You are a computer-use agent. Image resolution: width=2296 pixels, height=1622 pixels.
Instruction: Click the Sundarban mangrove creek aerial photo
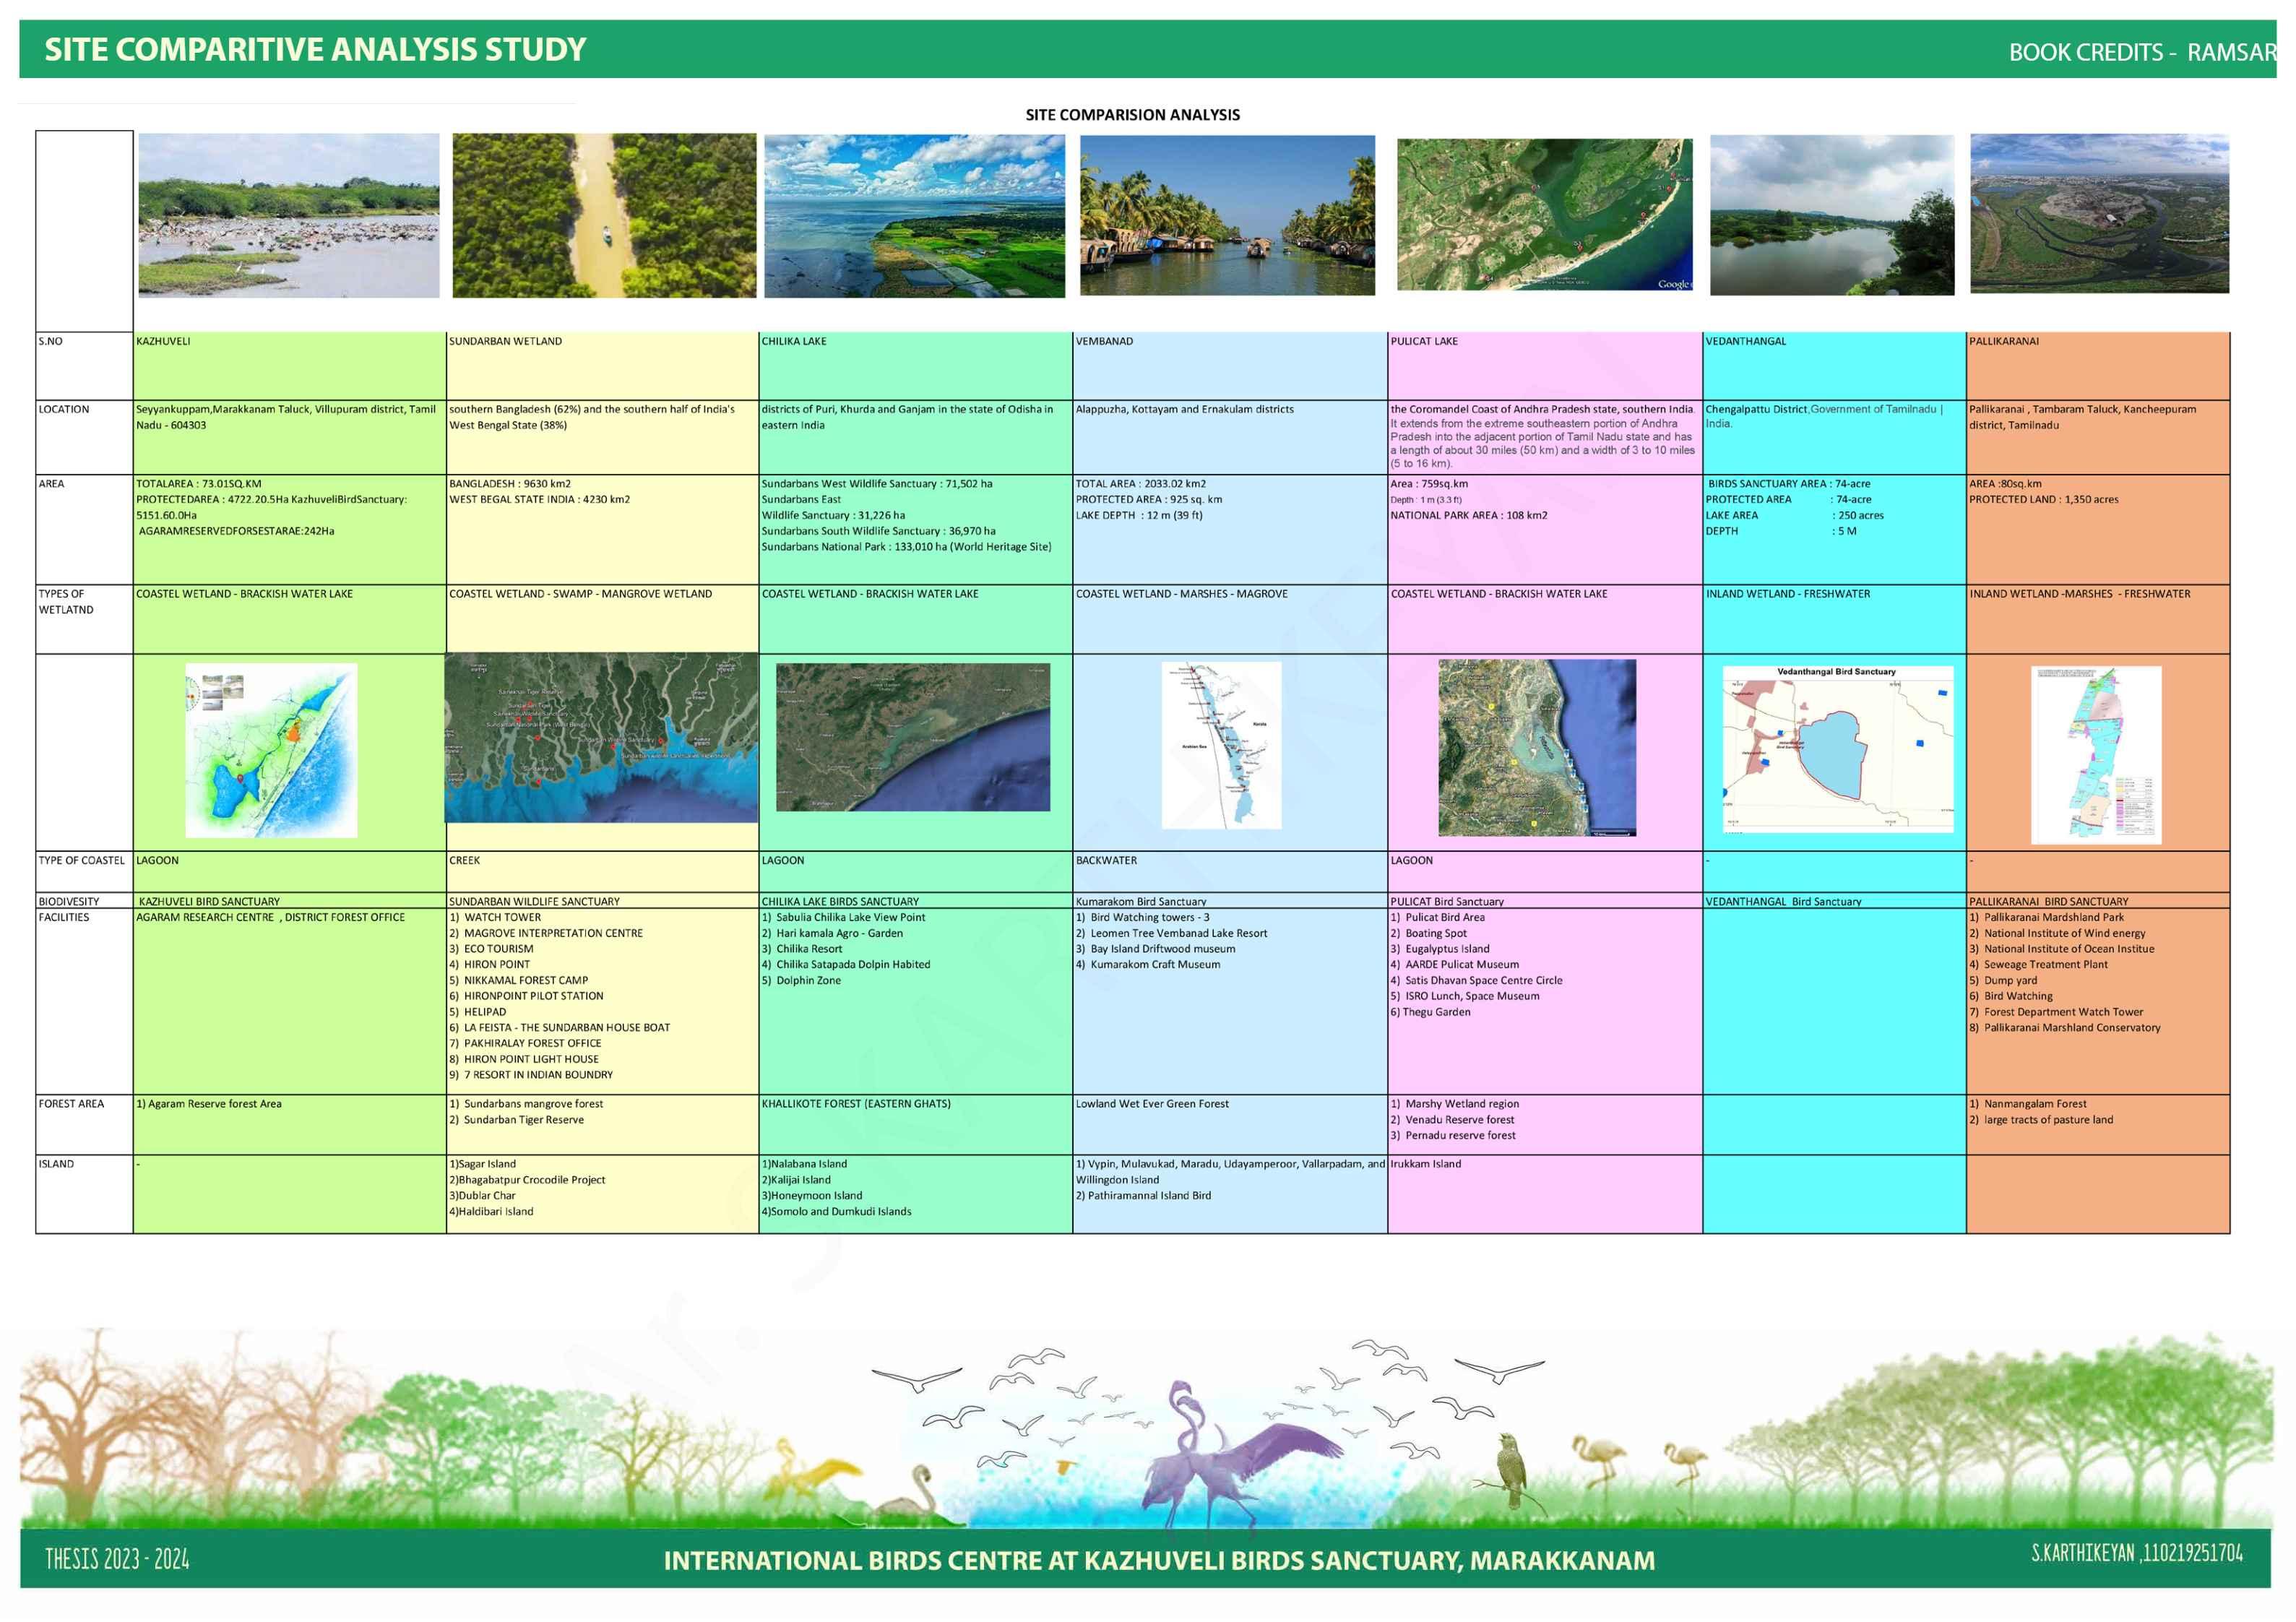pos(604,216)
